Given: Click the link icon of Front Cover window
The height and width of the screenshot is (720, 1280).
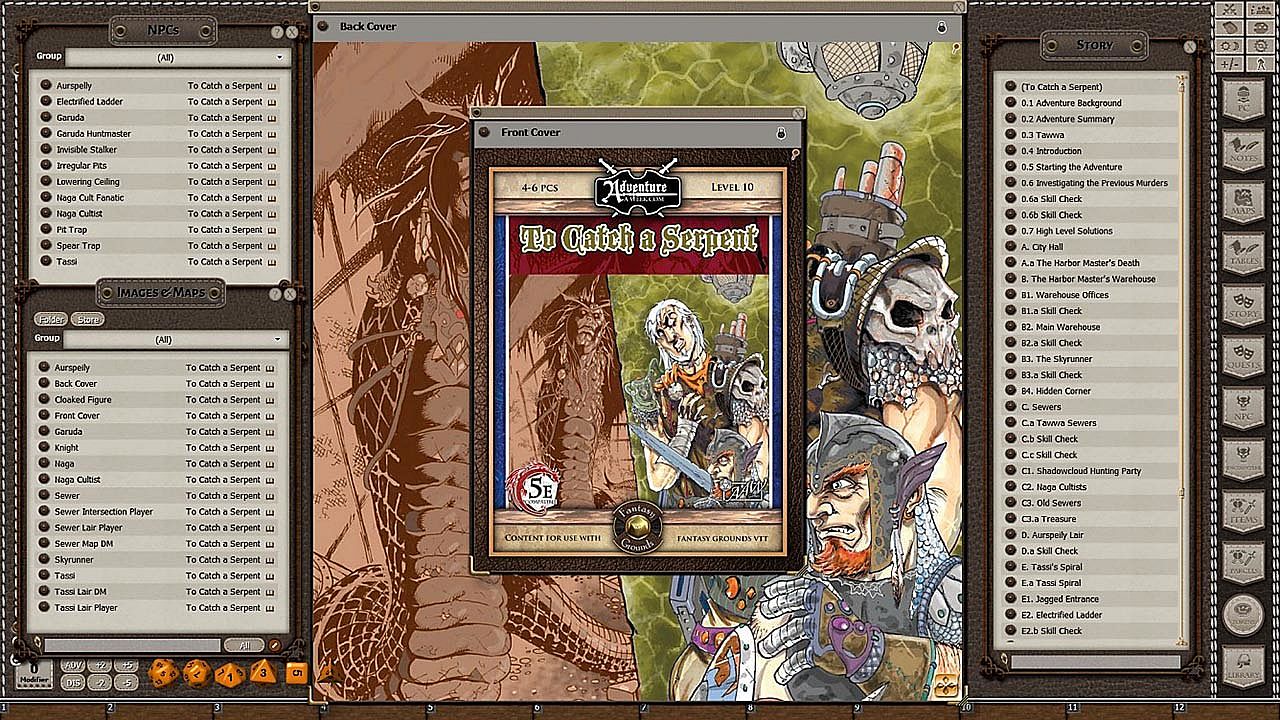Looking at the screenshot, I should pyautogui.click(x=484, y=132).
